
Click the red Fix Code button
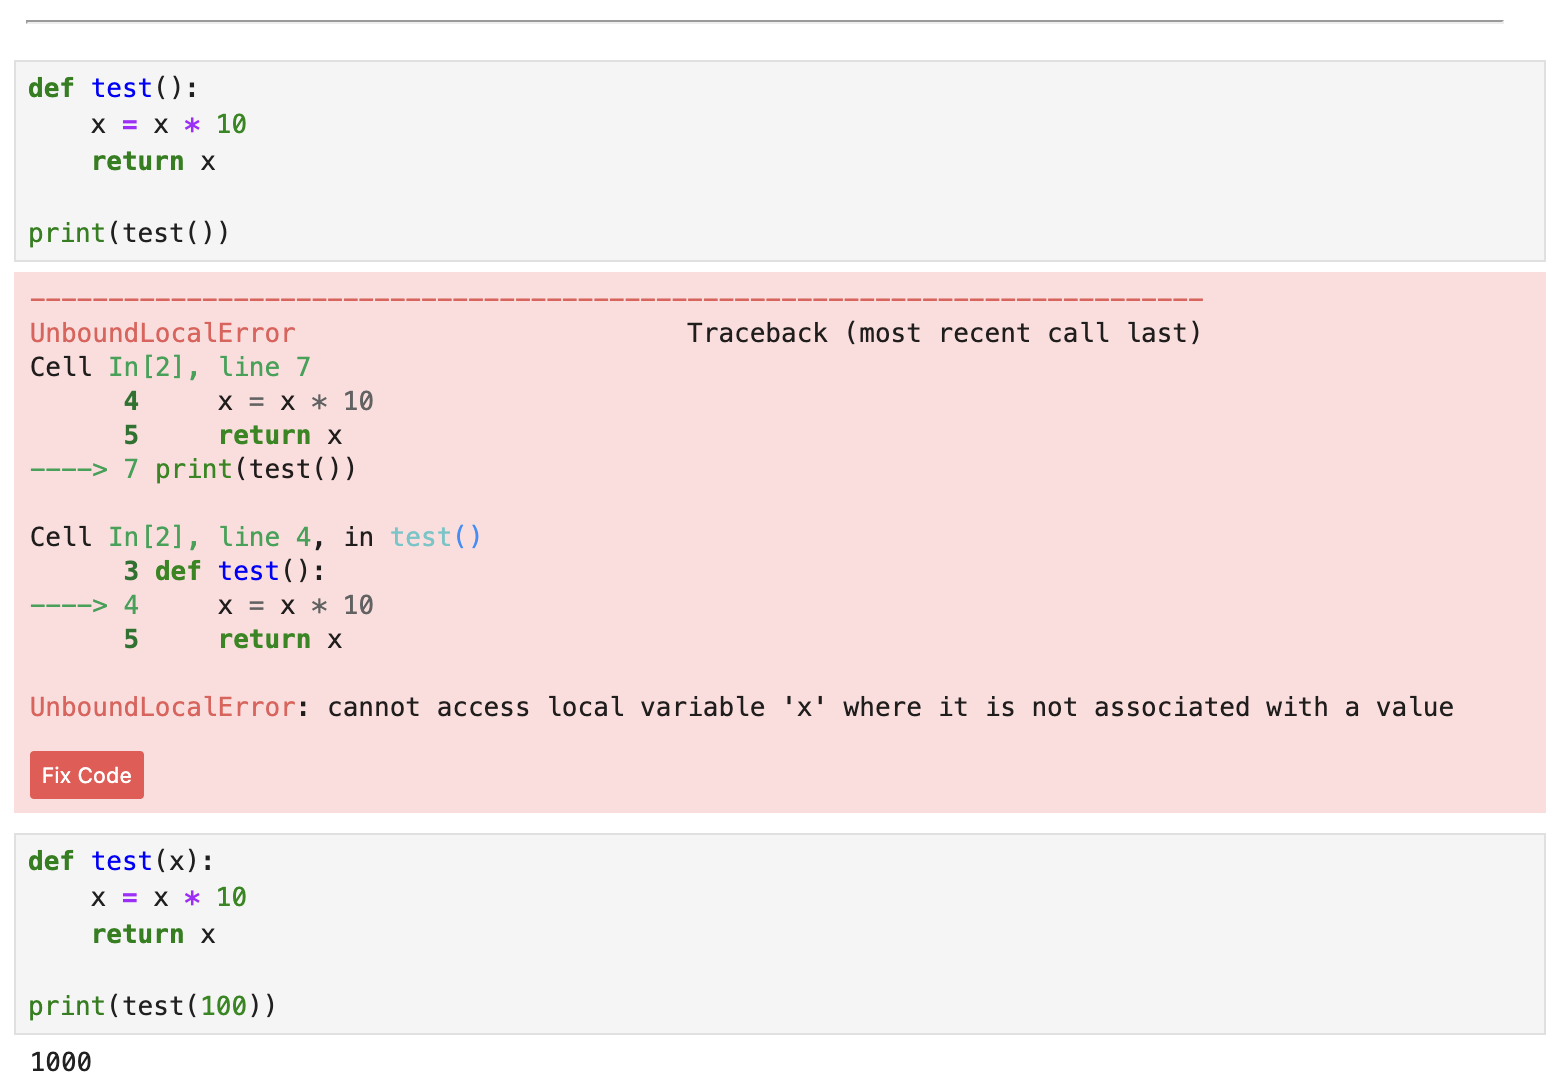point(87,775)
